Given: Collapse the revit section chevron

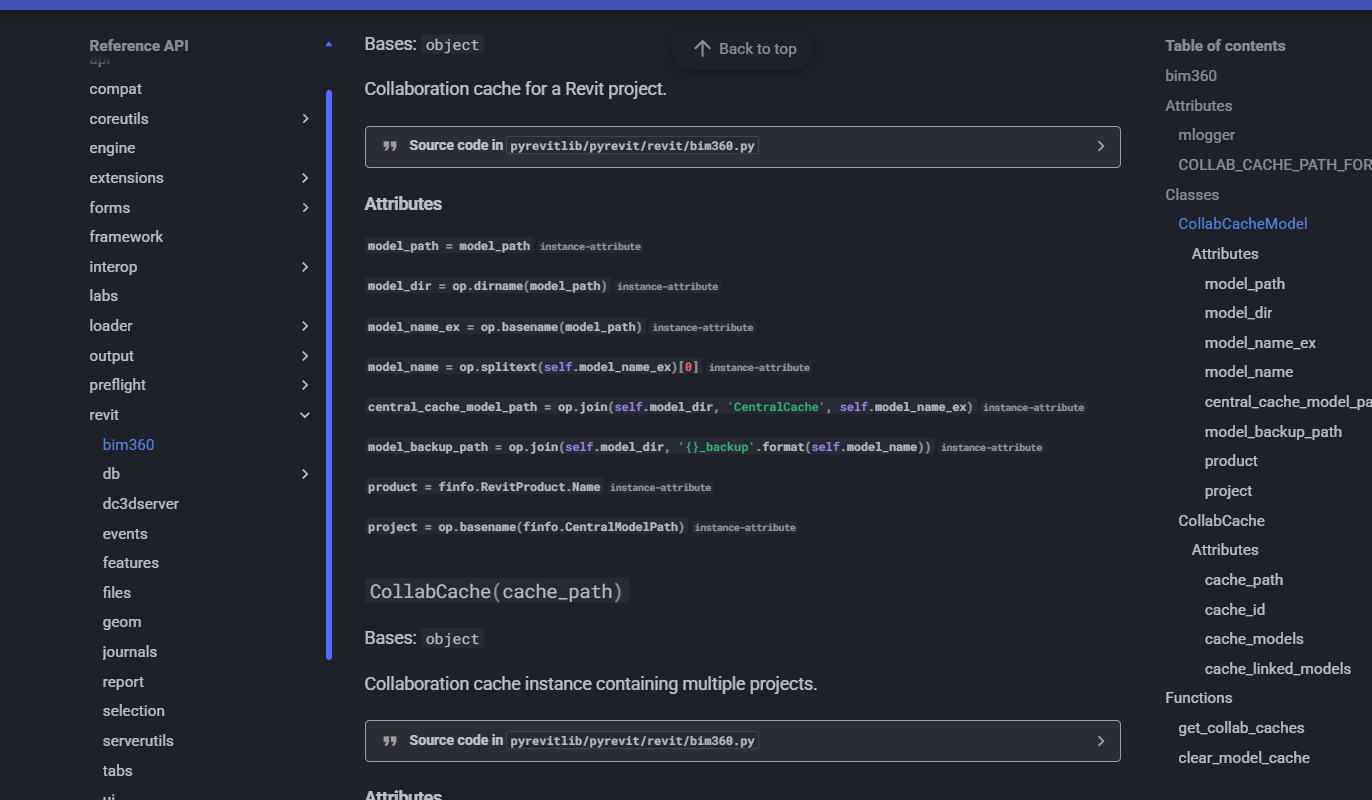Looking at the screenshot, I should pos(305,415).
